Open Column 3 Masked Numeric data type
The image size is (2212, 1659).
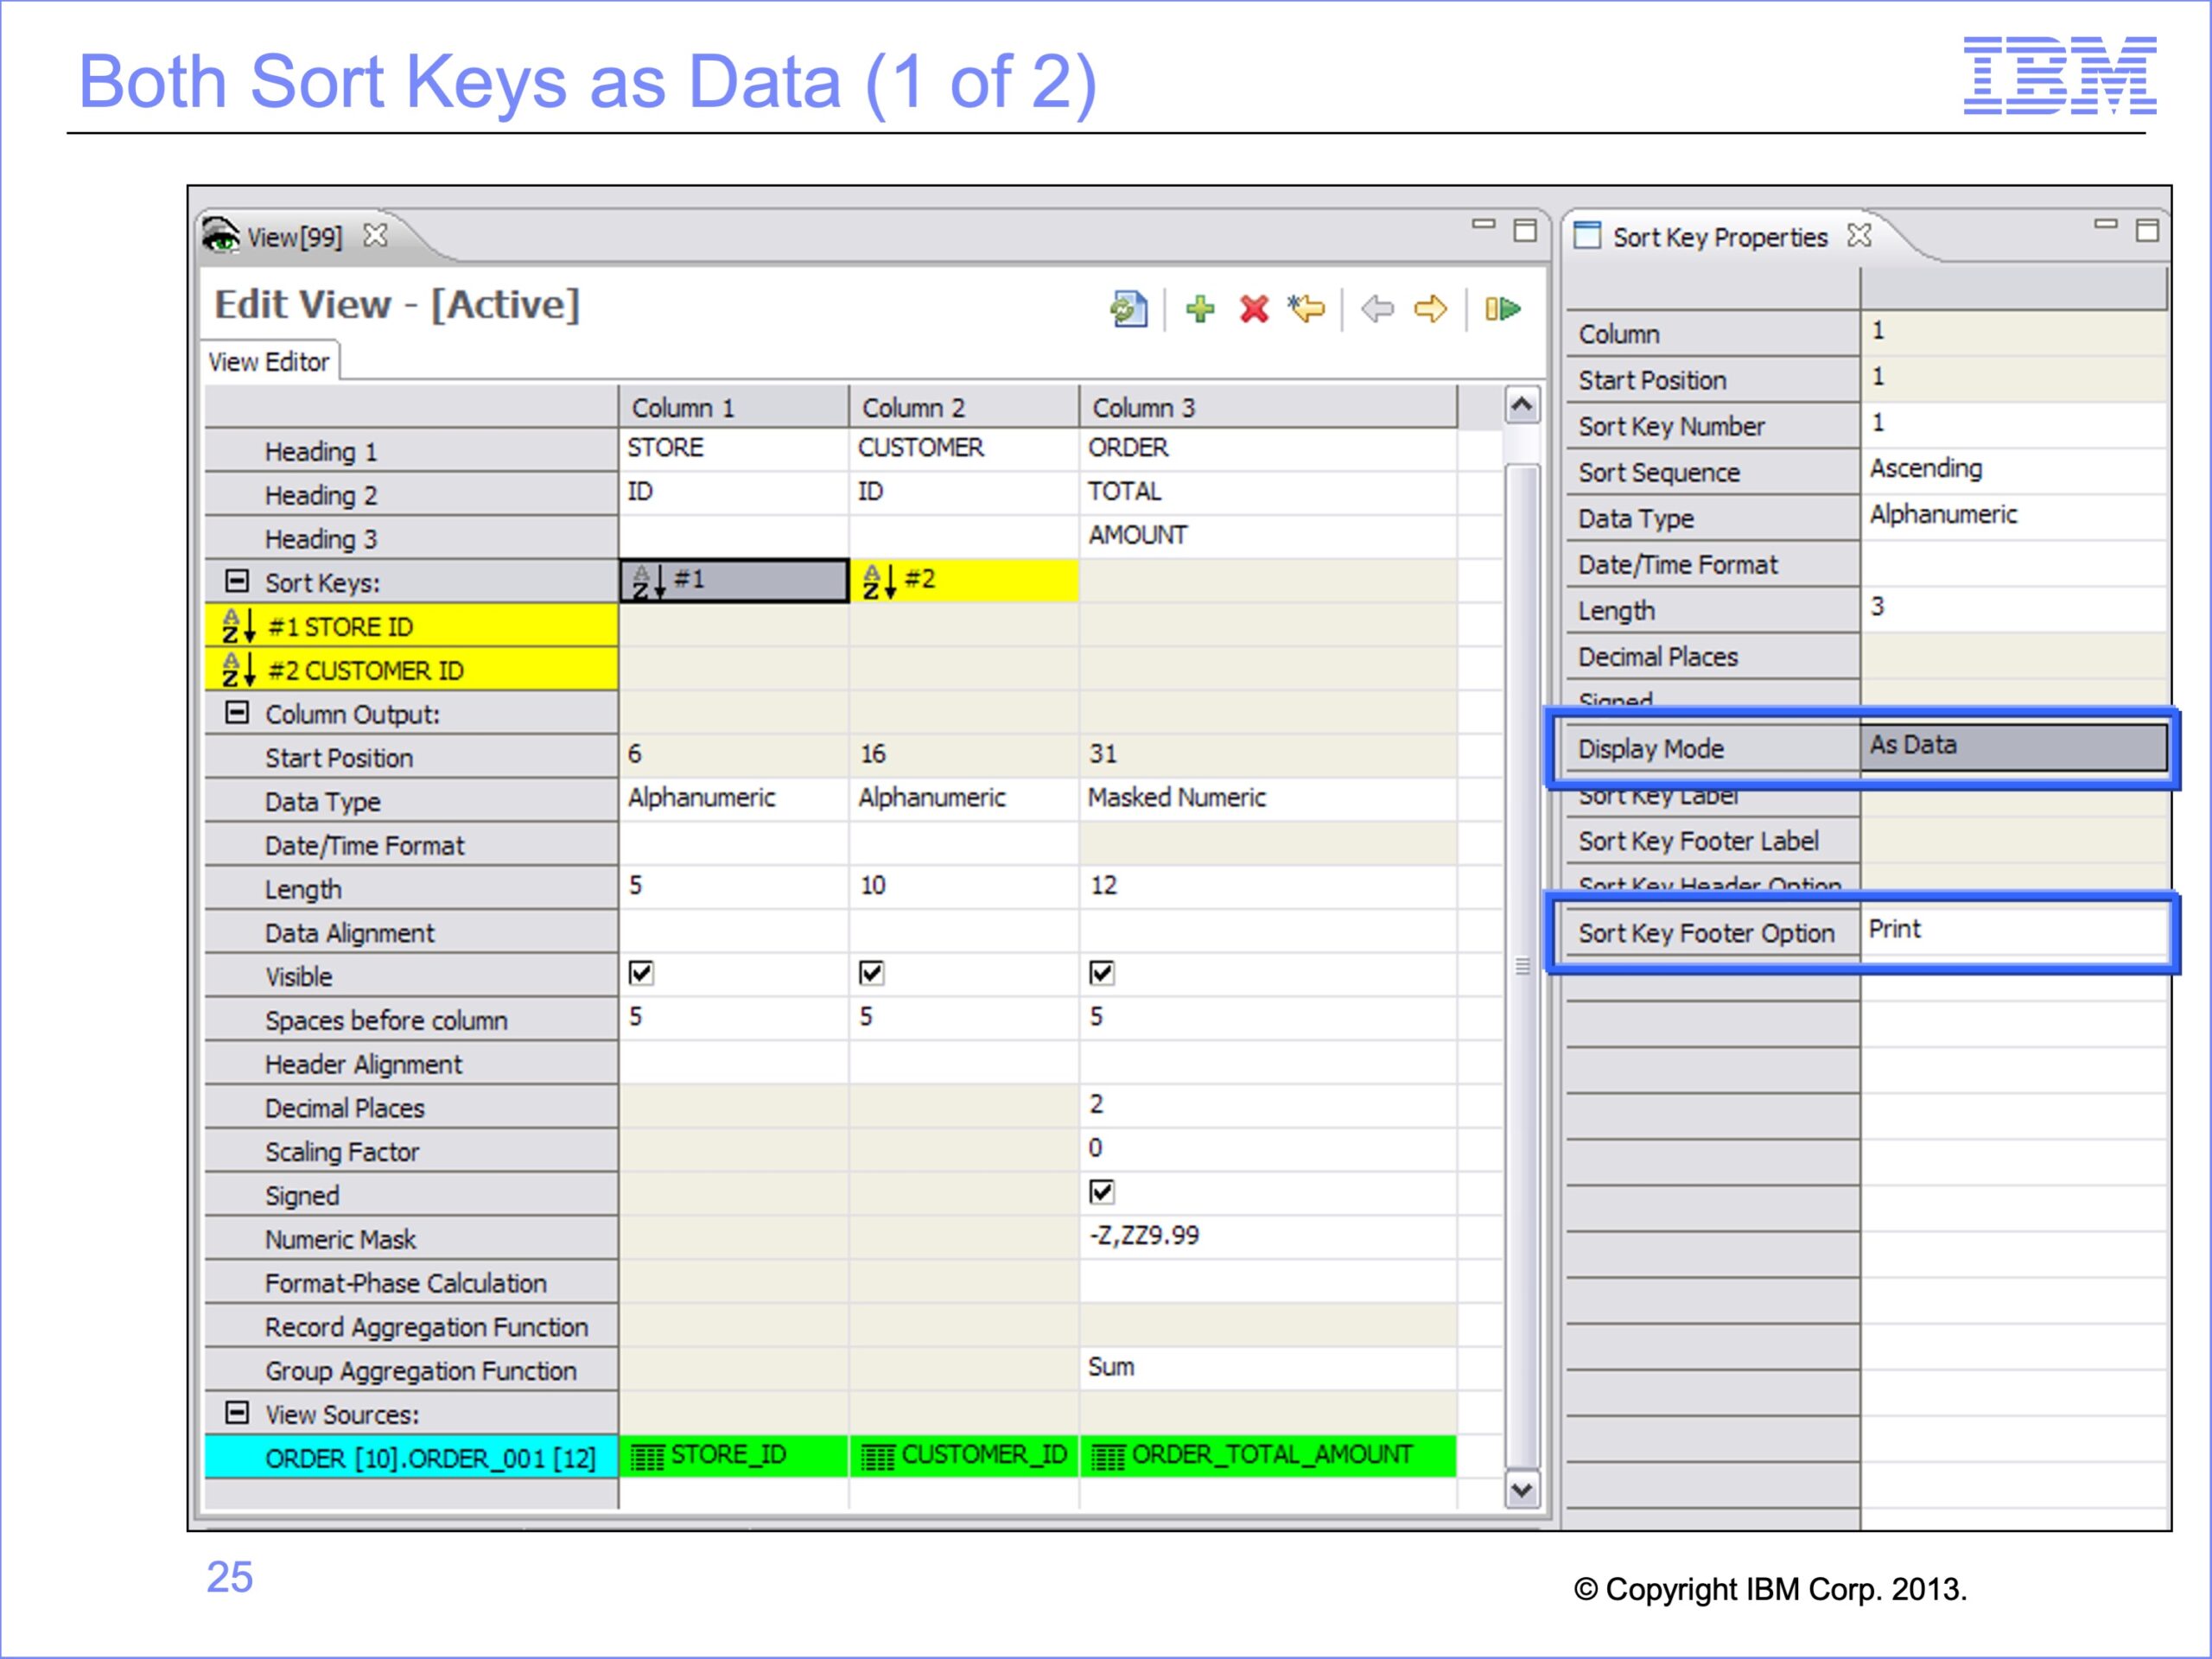pos(1268,799)
